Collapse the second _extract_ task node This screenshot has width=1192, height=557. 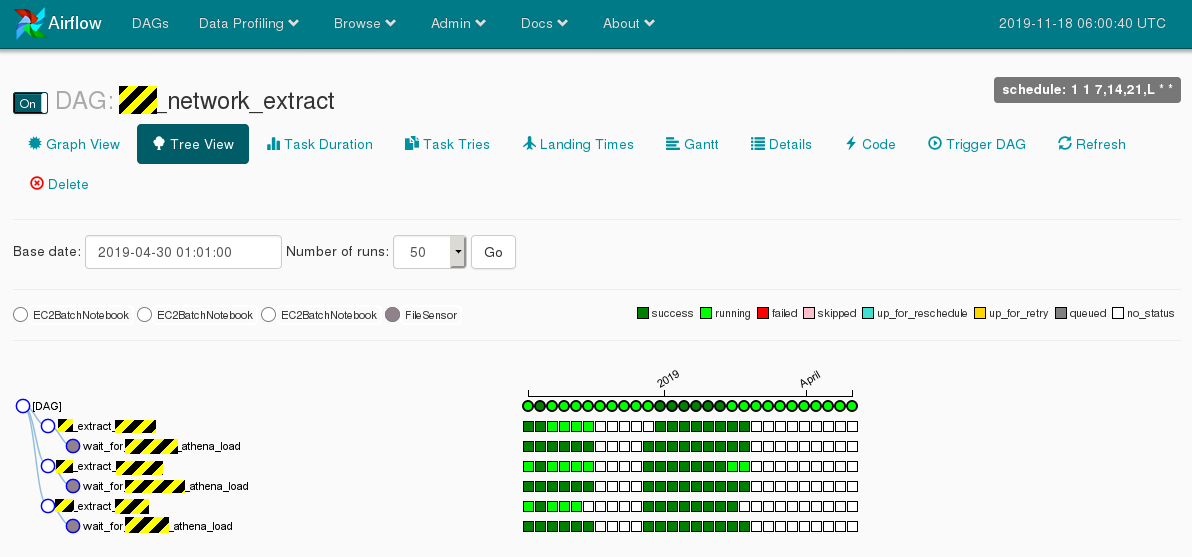(x=48, y=466)
